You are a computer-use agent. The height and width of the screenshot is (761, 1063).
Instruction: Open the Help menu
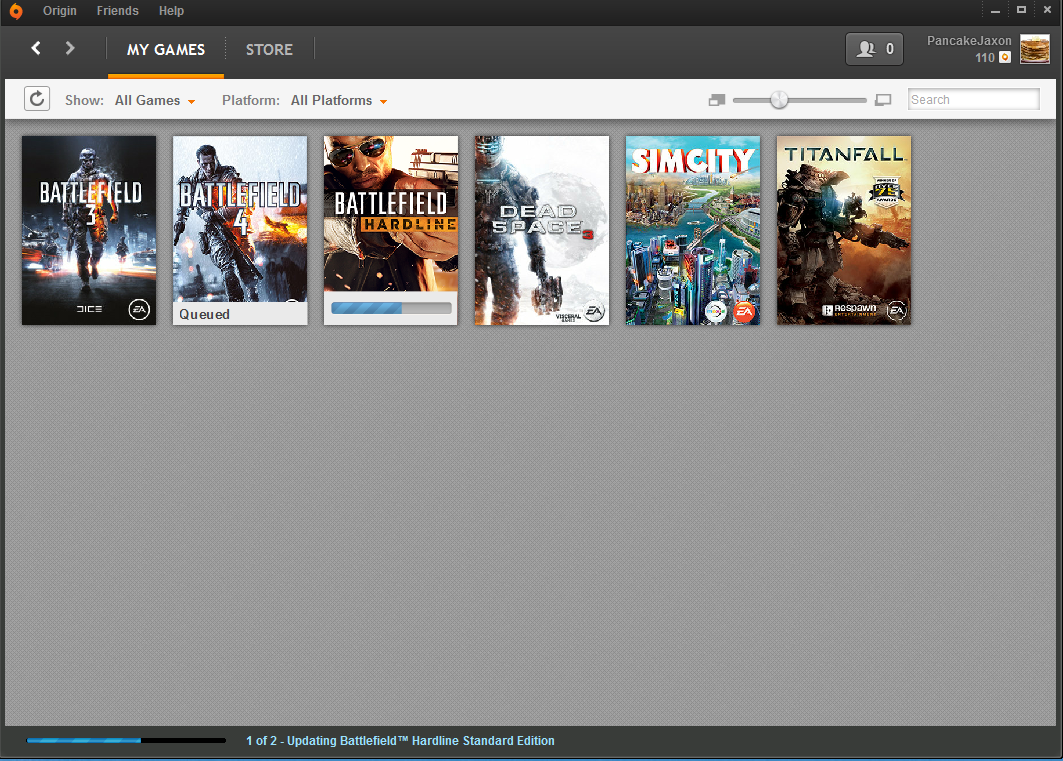tap(171, 11)
